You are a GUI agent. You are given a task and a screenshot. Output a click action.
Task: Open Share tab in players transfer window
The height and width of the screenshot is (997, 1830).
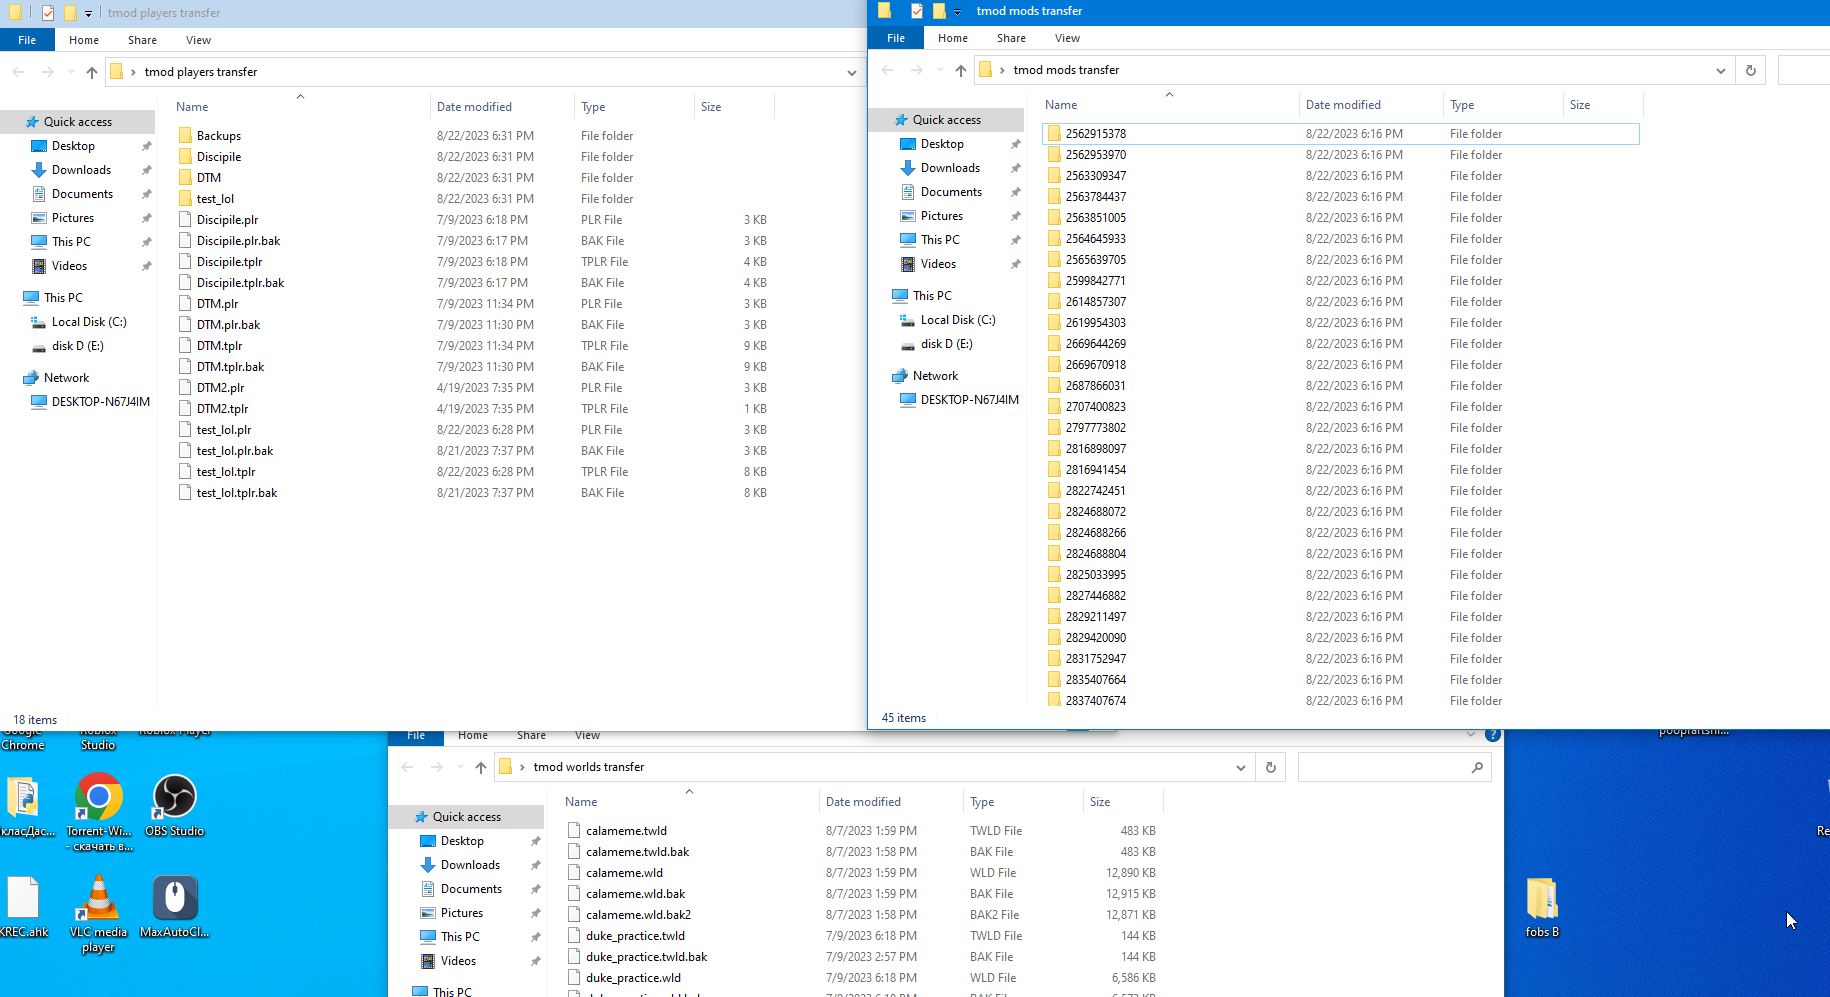tap(142, 40)
